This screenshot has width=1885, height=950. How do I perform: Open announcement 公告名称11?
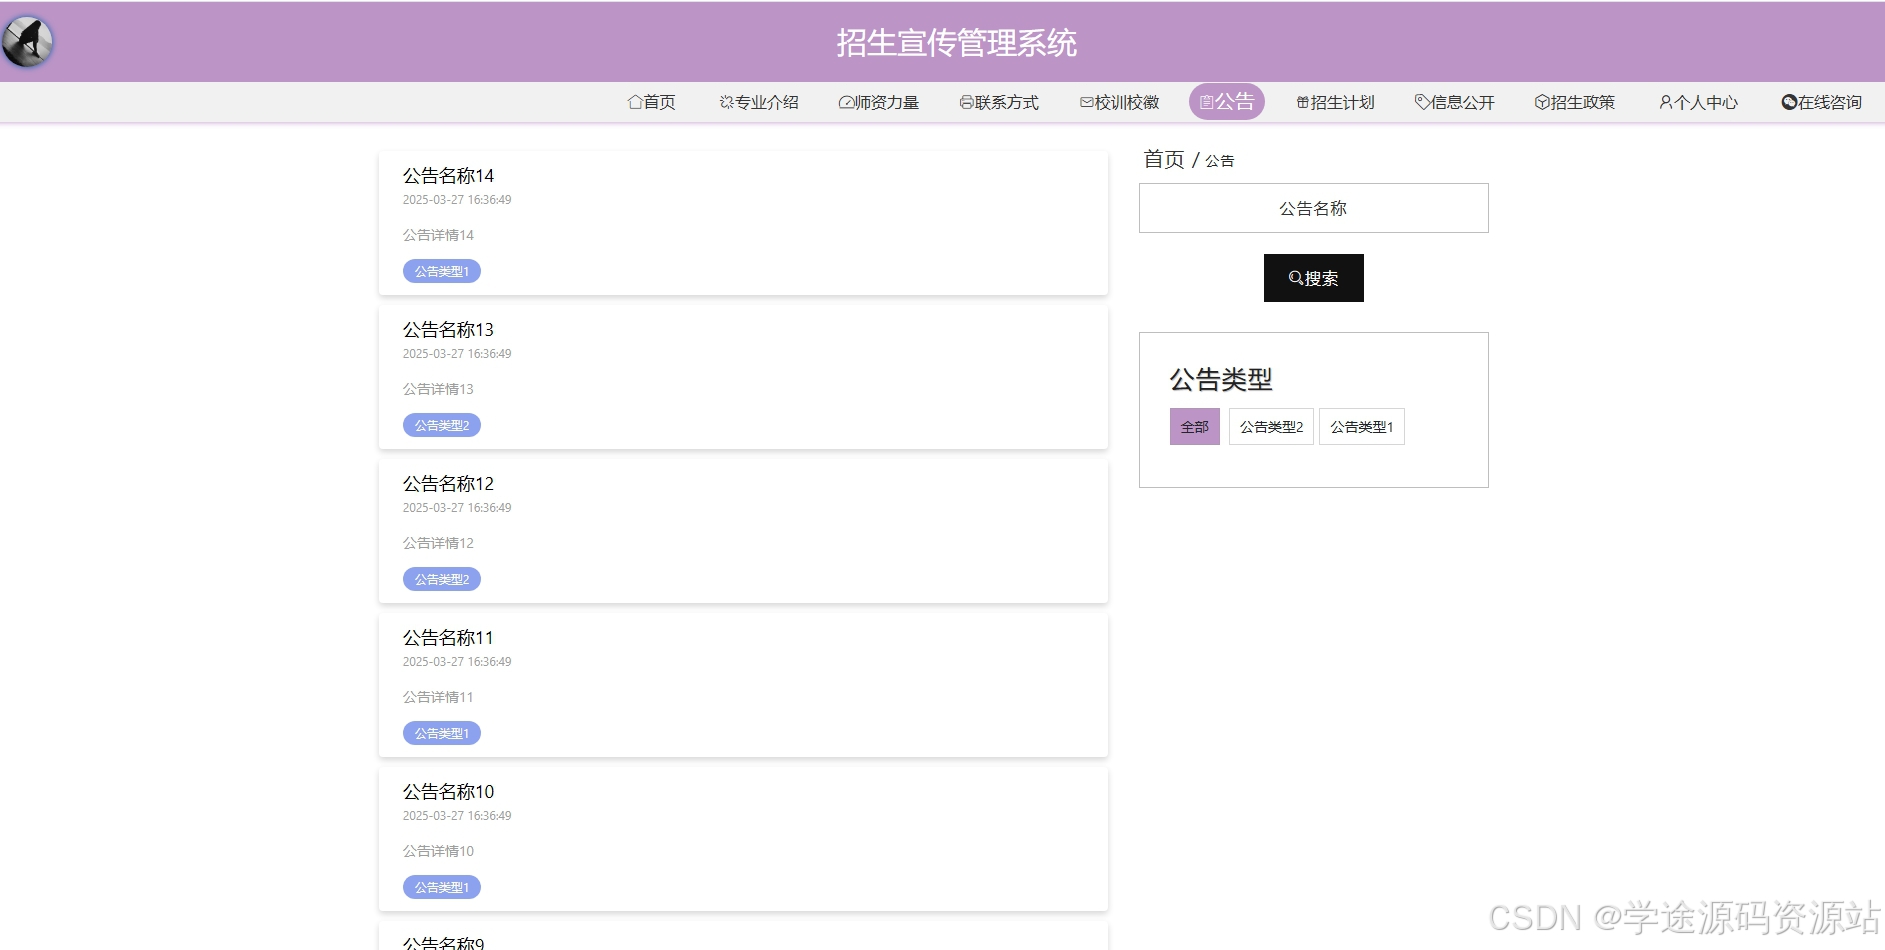(x=448, y=638)
